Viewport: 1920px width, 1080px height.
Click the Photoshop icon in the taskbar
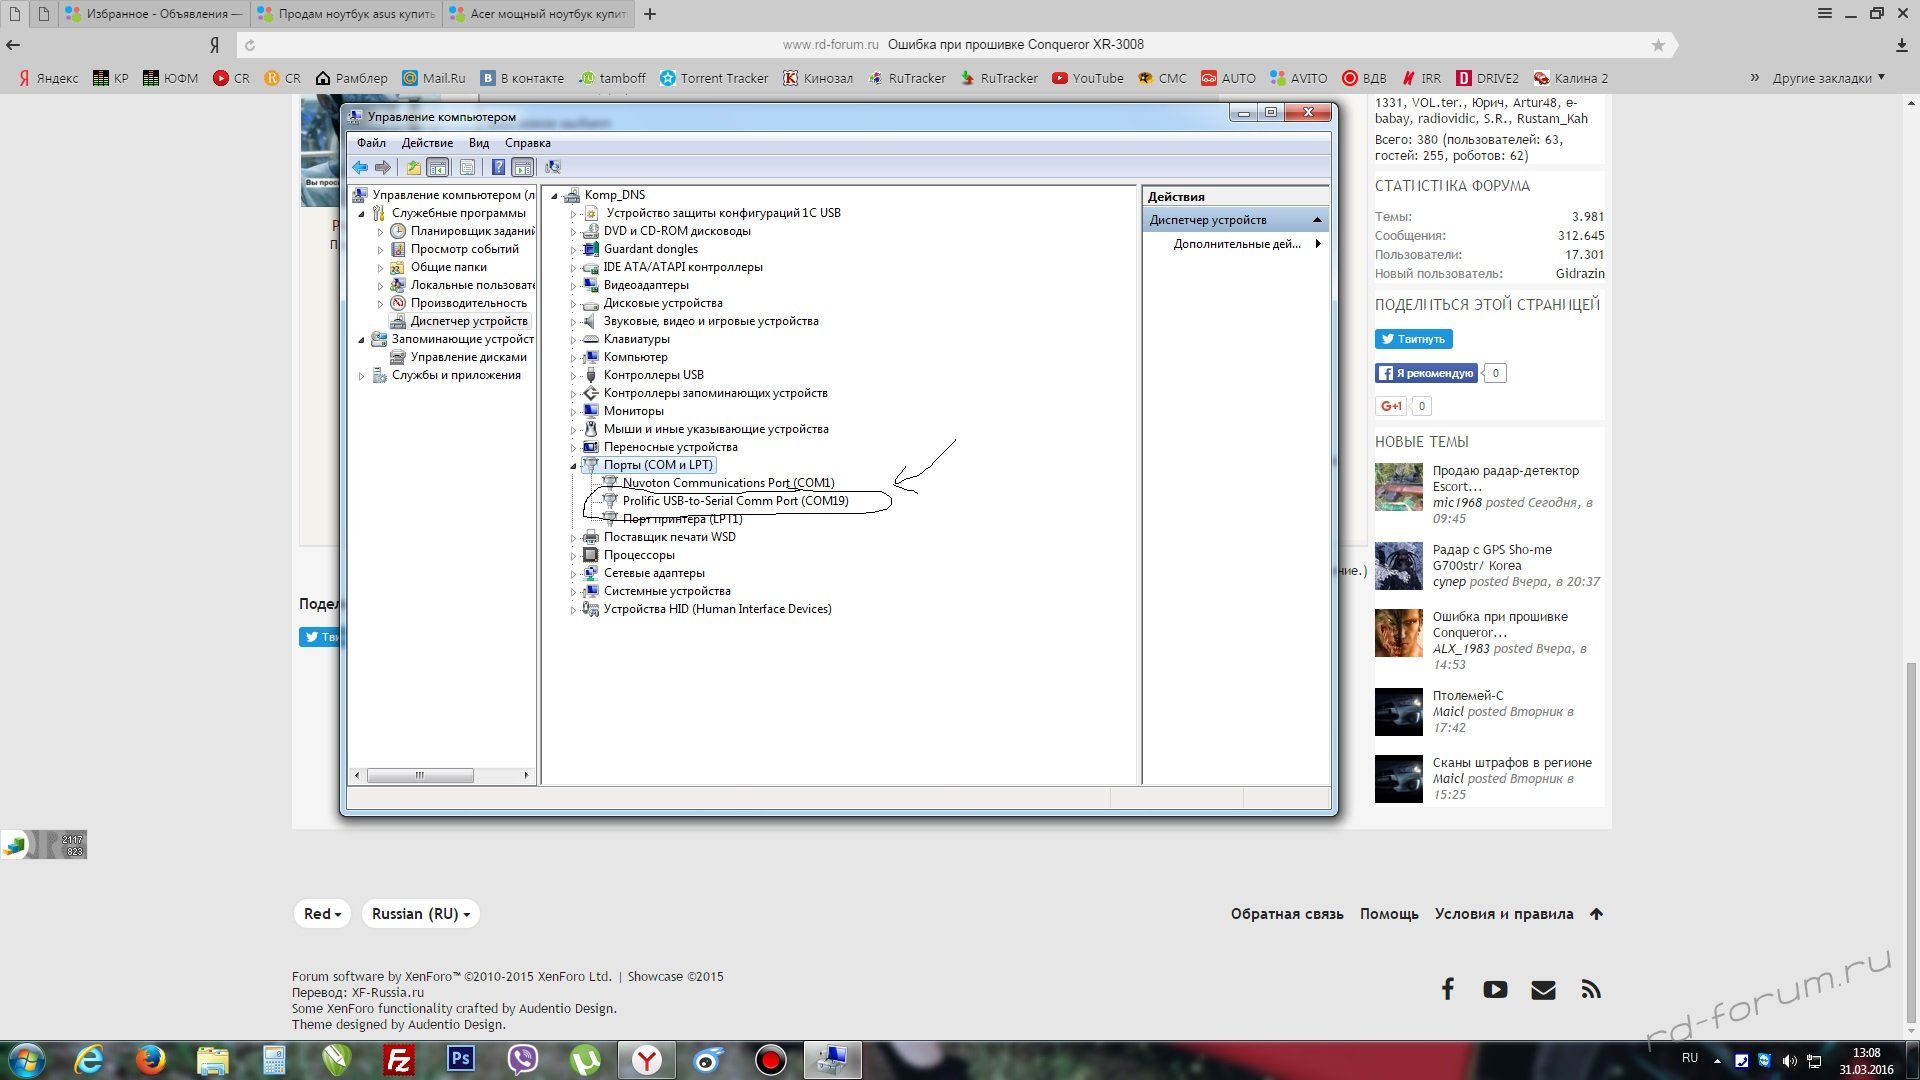(461, 1059)
